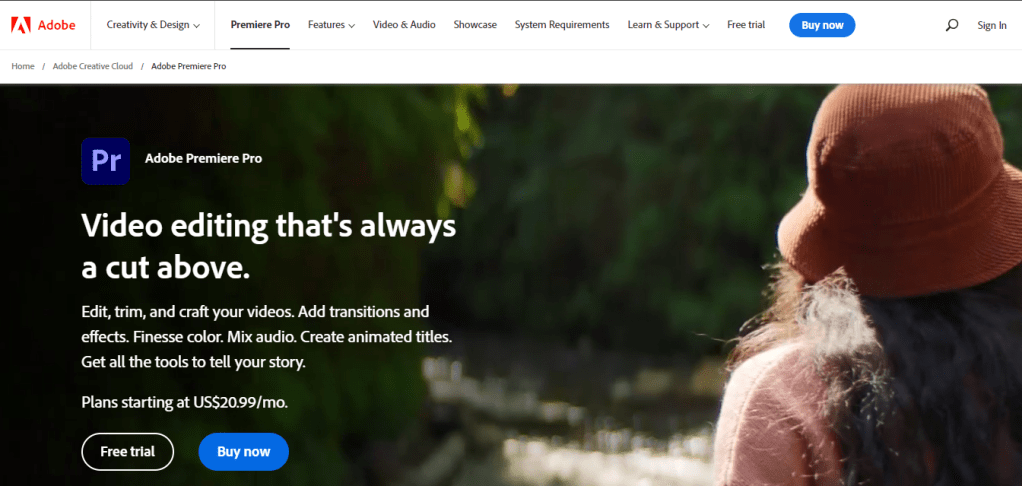Screen dimensions: 1022x486
Task: Click the Premiere Pro Pr app icon
Action: click(x=106, y=160)
